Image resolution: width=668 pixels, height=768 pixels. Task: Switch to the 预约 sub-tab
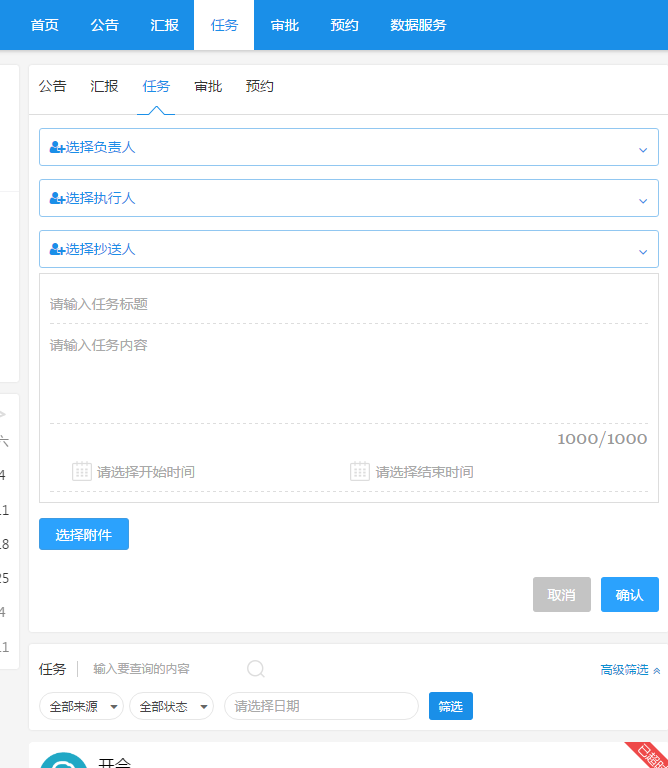tap(260, 86)
